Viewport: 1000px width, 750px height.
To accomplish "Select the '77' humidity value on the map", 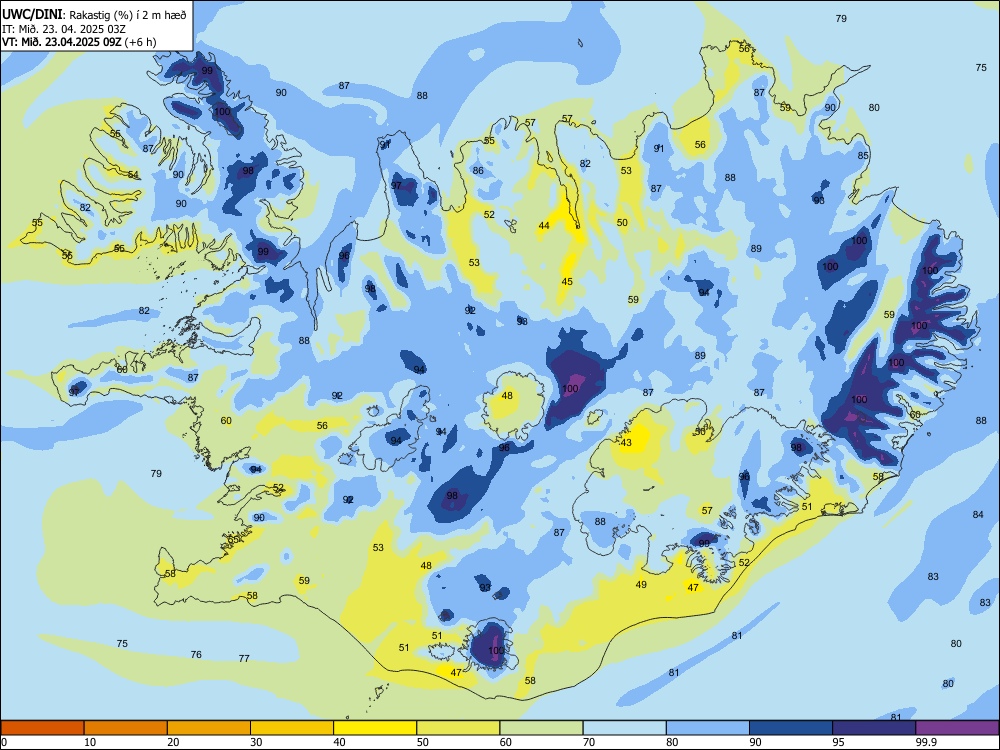I will click(x=244, y=658).
